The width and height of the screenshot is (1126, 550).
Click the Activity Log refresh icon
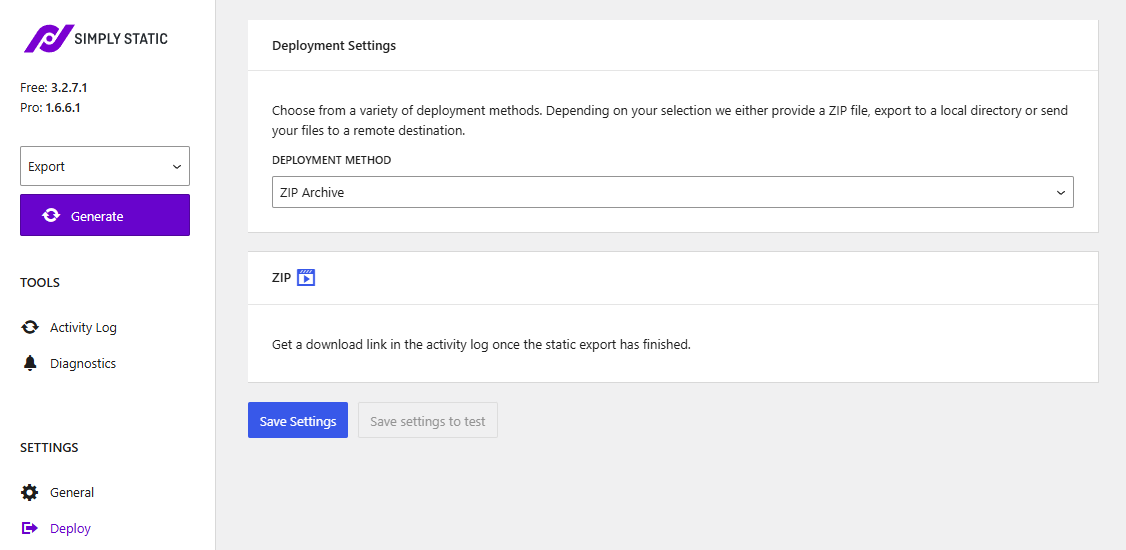[x=30, y=328]
